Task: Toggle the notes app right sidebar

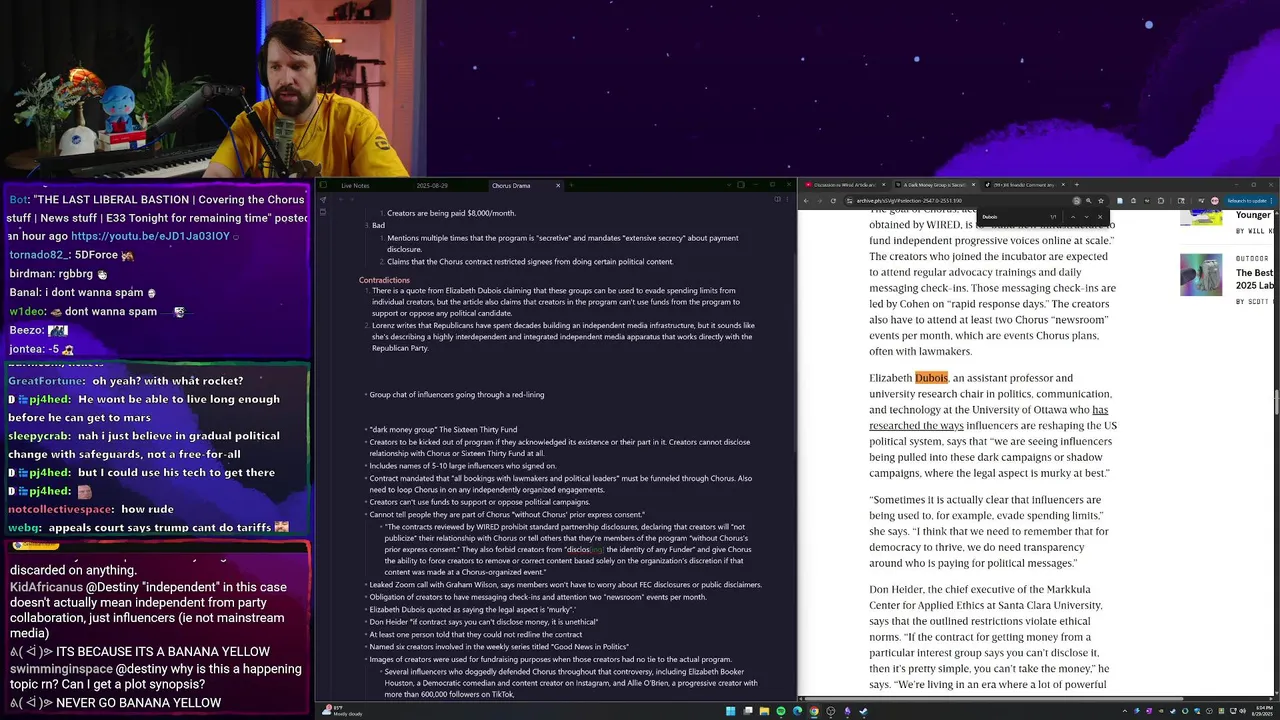Action: click(741, 185)
